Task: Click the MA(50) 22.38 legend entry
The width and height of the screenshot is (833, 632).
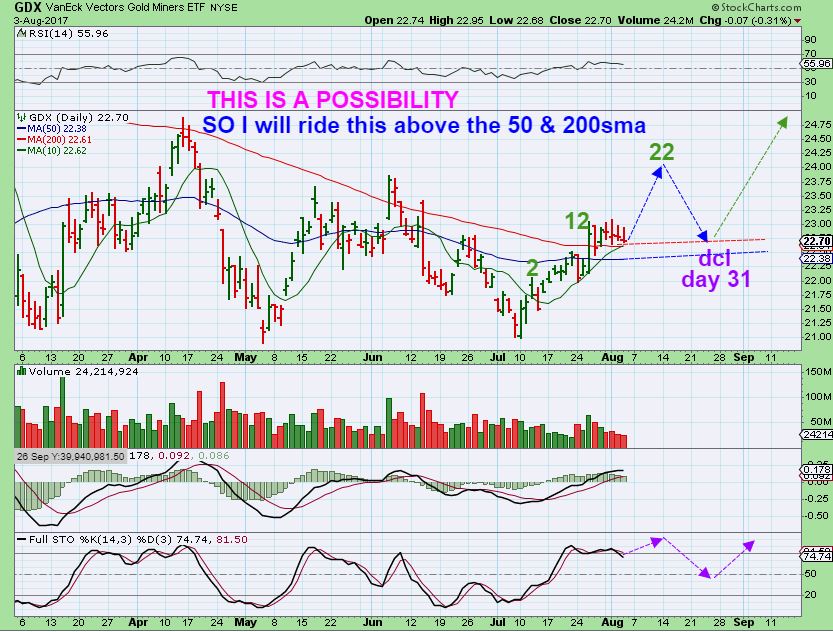Action: tap(52, 129)
